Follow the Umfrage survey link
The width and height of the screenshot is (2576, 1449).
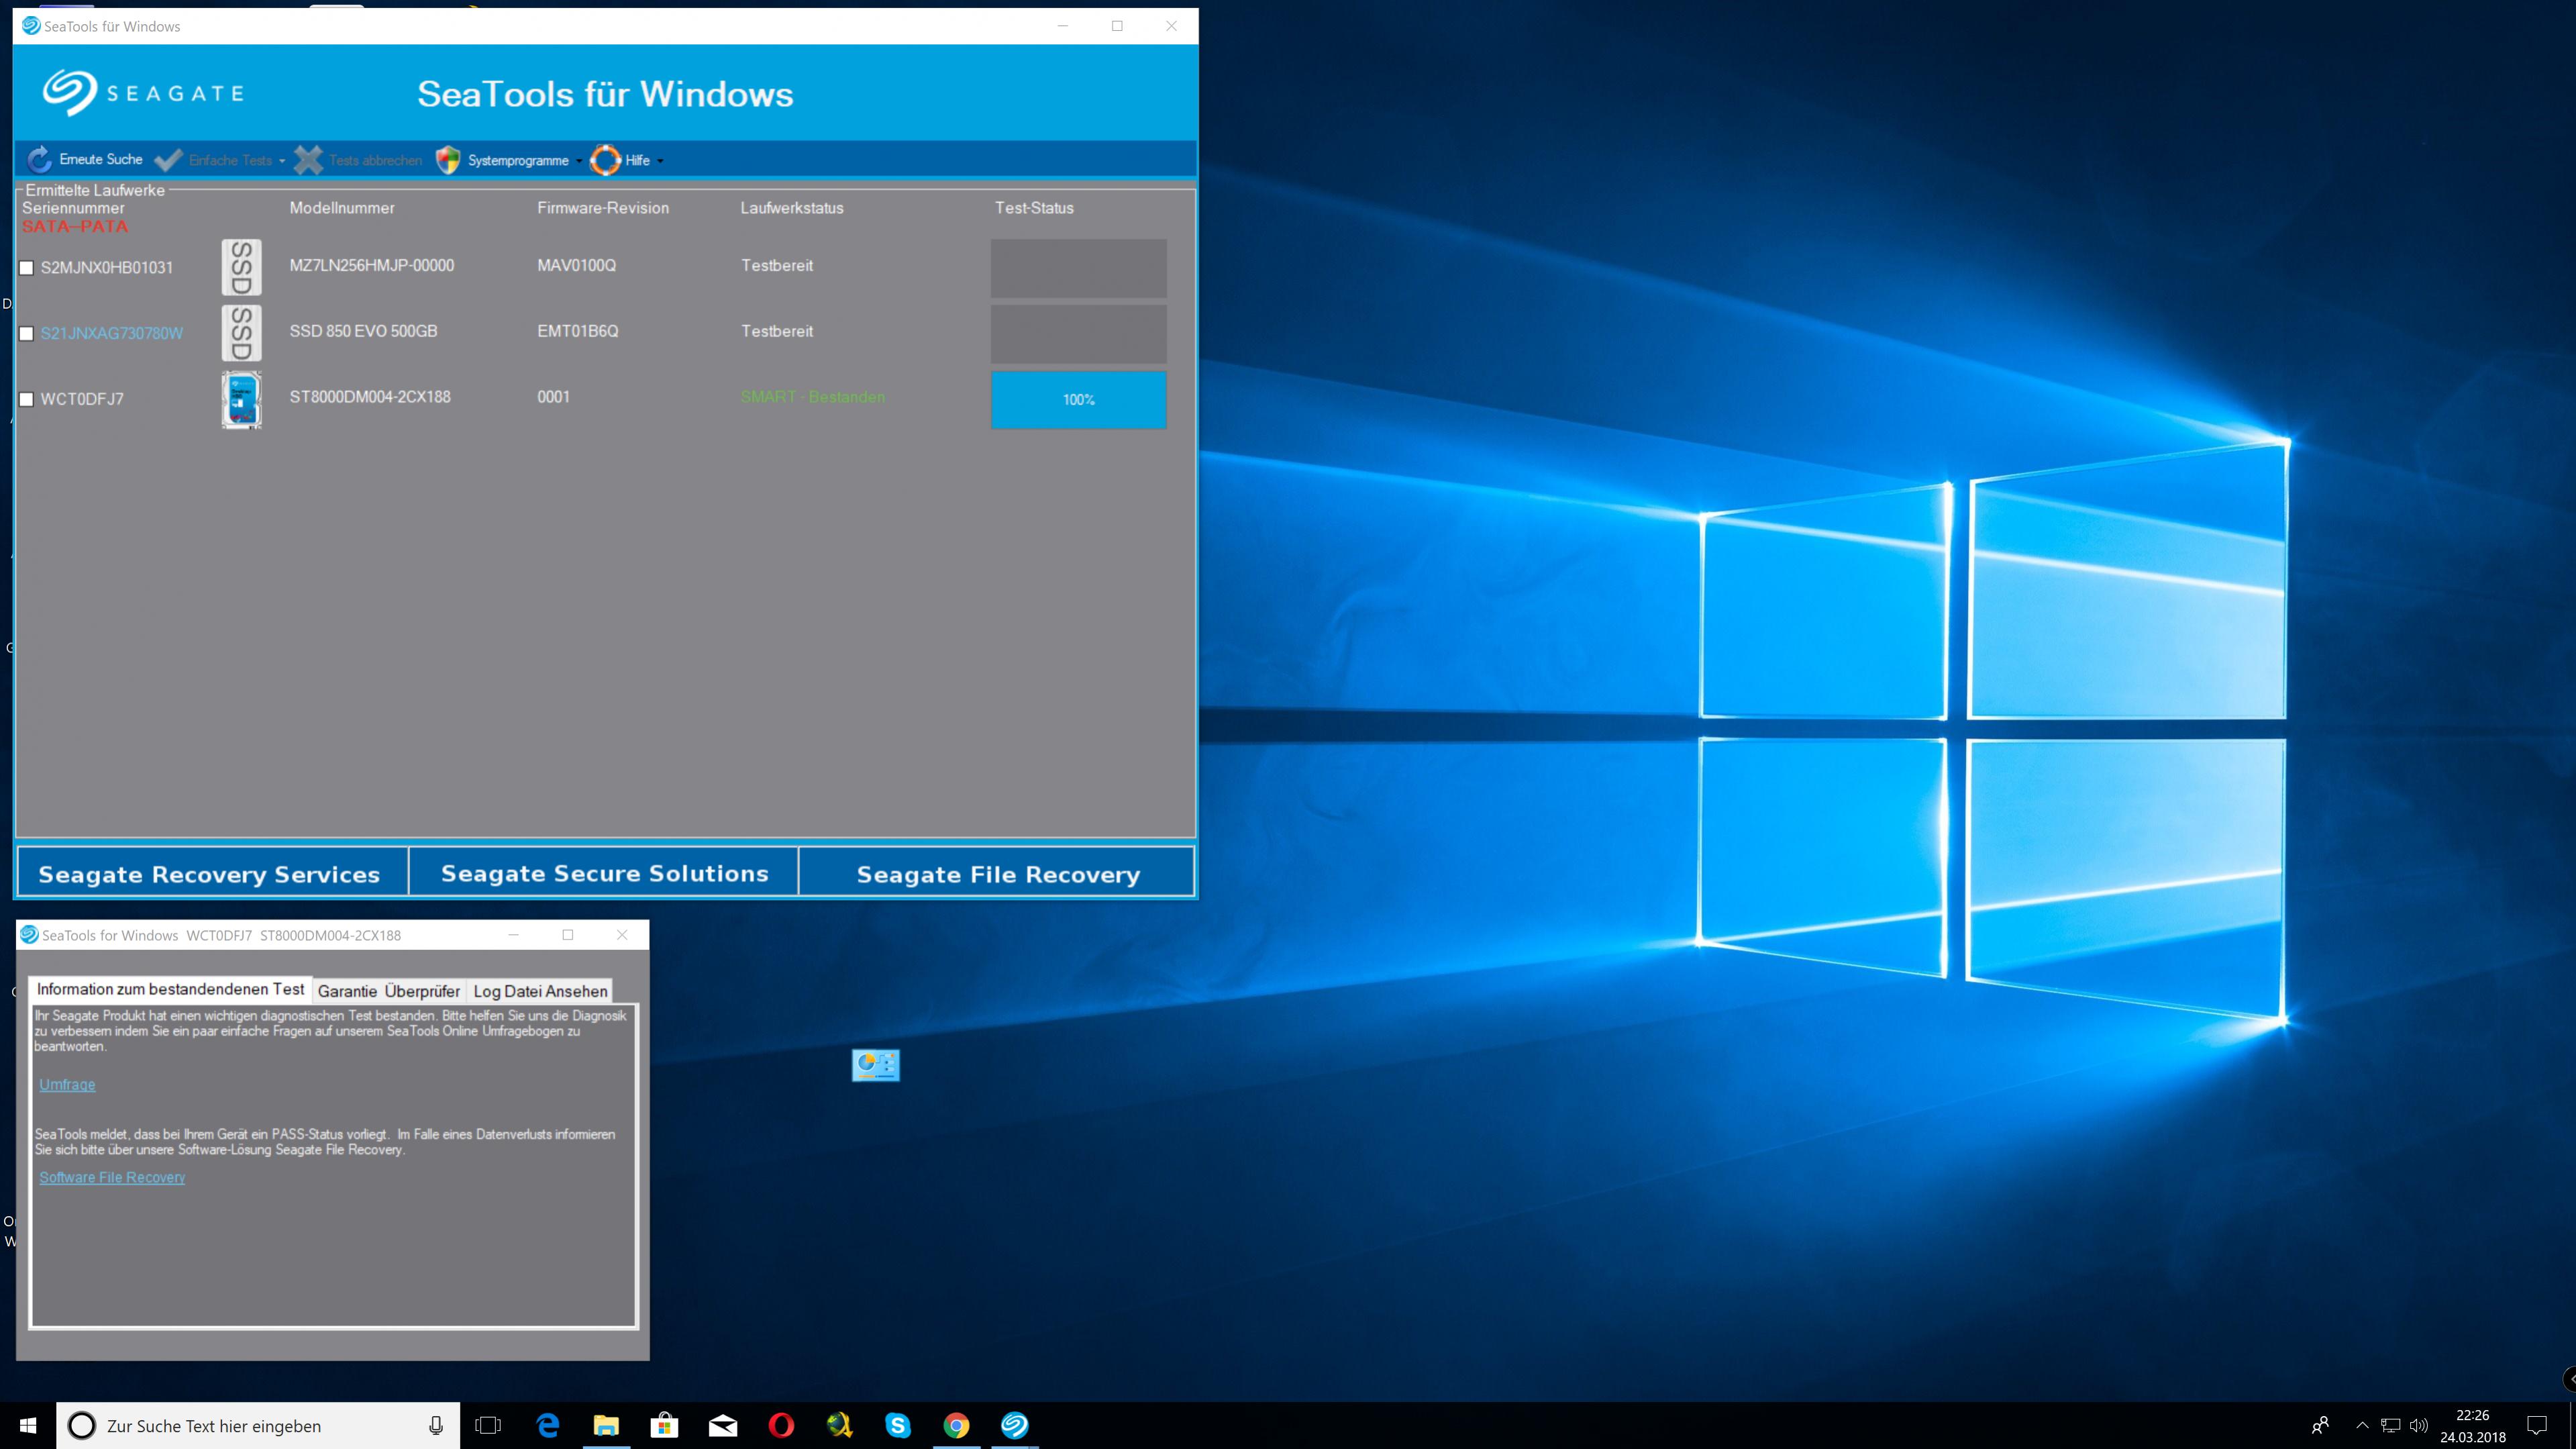68,1085
